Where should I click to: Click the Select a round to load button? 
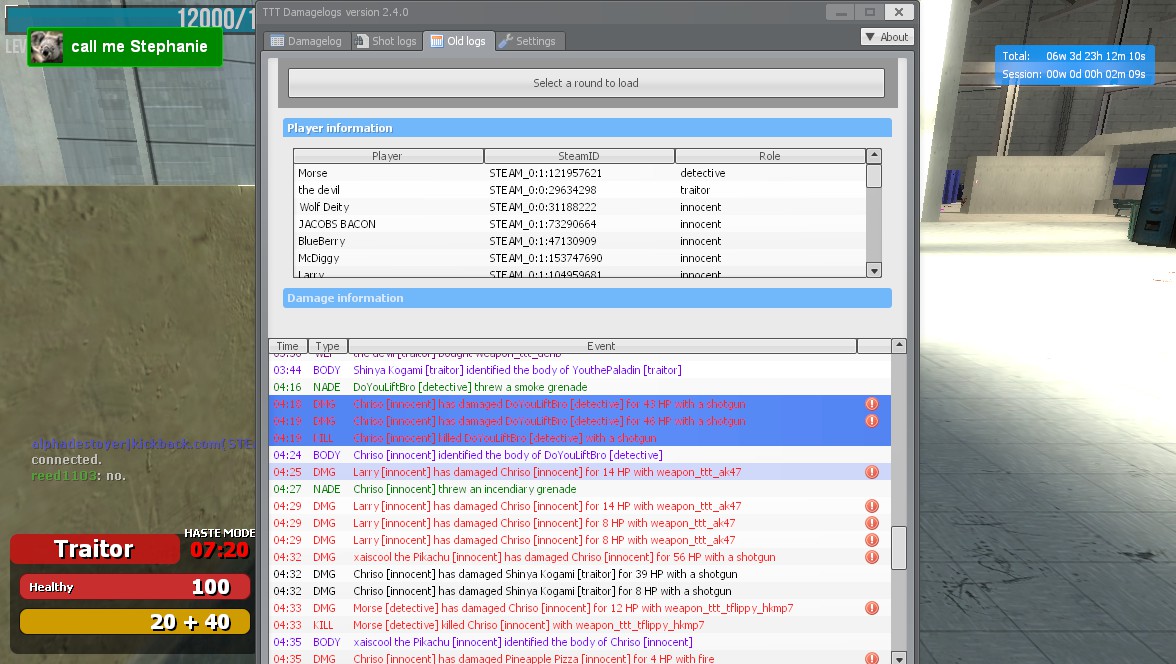click(x=586, y=83)
